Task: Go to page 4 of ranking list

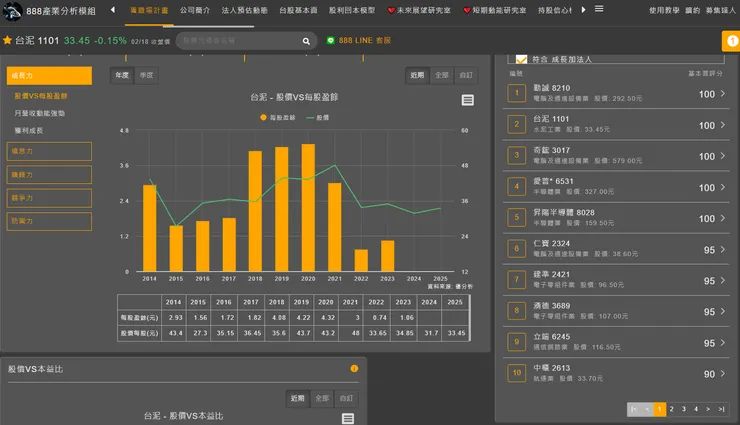Action: coord(696,409)
